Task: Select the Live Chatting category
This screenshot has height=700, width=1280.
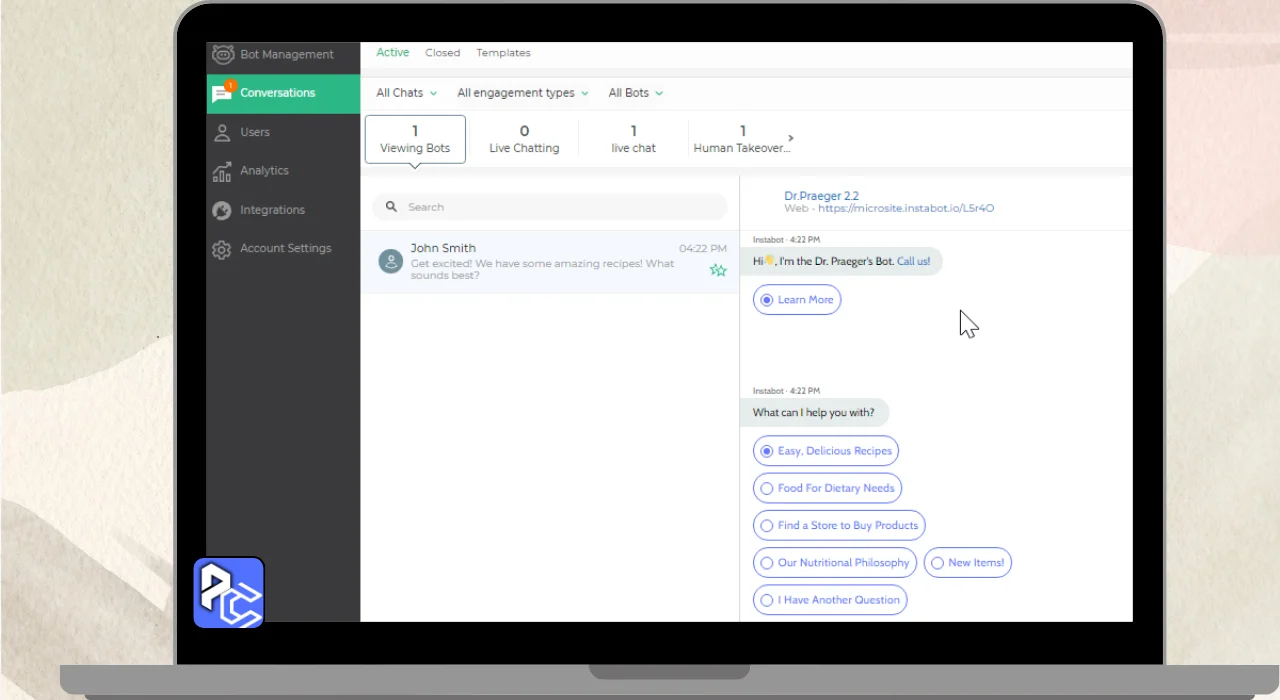Action: point(524,139)
